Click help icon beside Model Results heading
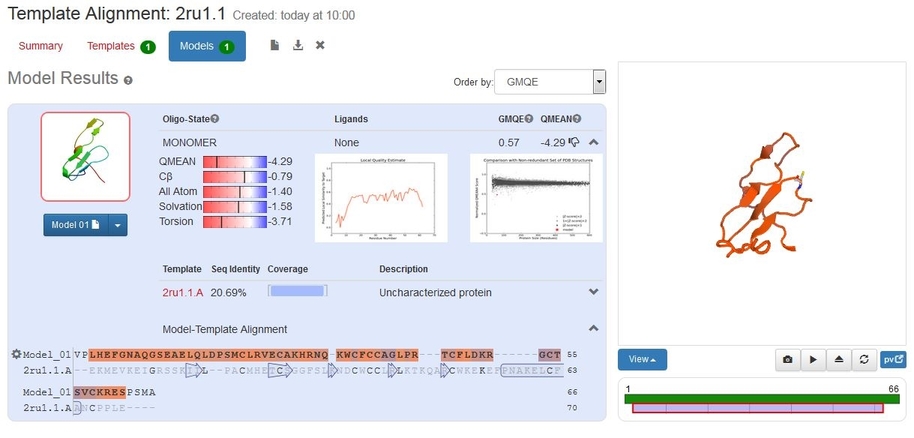 click(128, 80)
